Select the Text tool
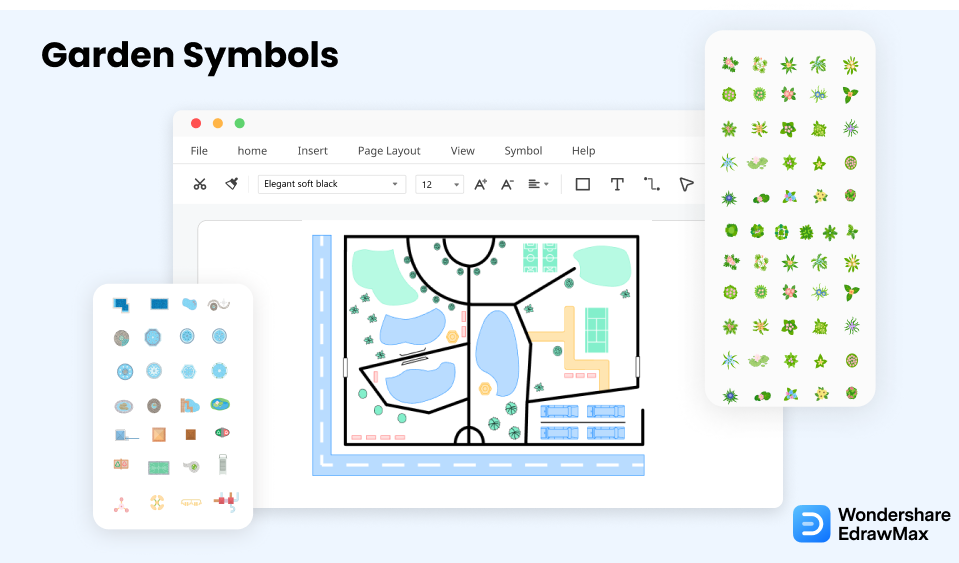This screenshot has width=959, height=563. tap(617, 184)
